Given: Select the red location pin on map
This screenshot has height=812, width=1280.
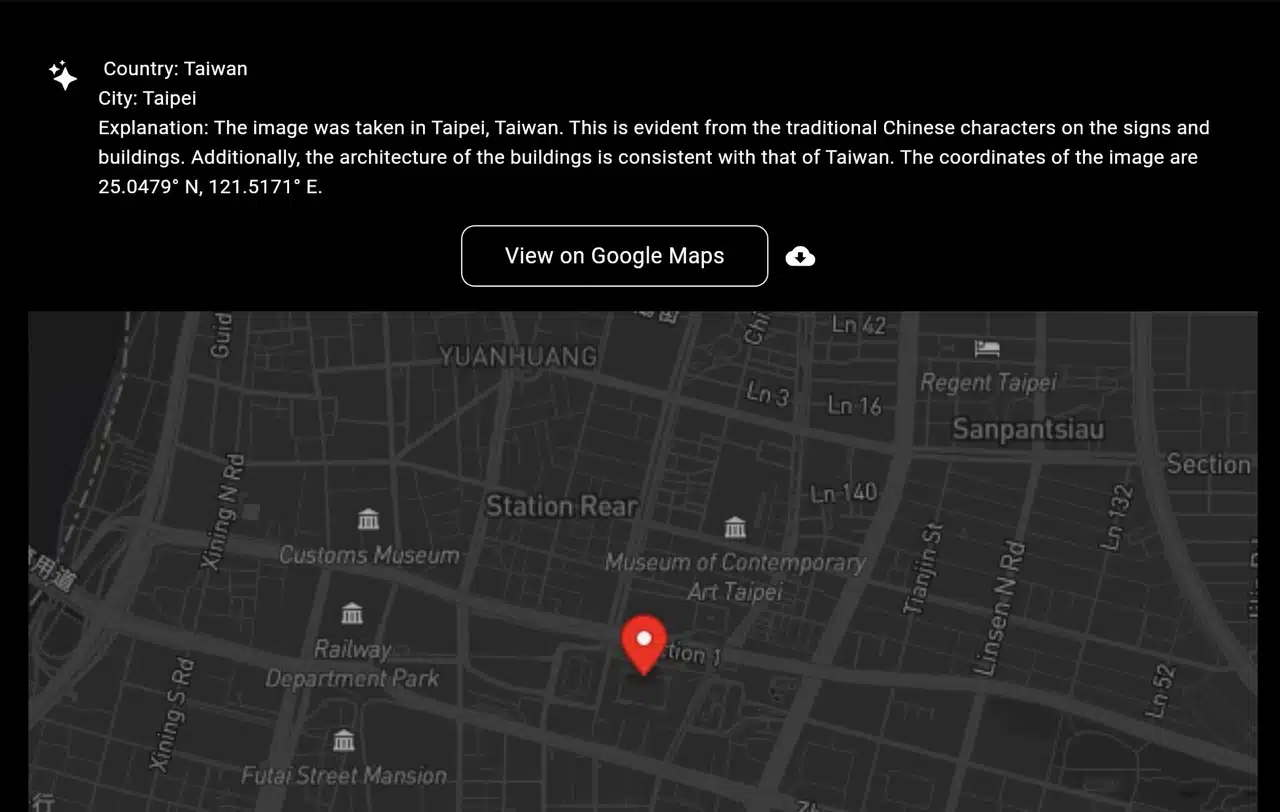Looking at the screenshot, I should pos(644,642).
